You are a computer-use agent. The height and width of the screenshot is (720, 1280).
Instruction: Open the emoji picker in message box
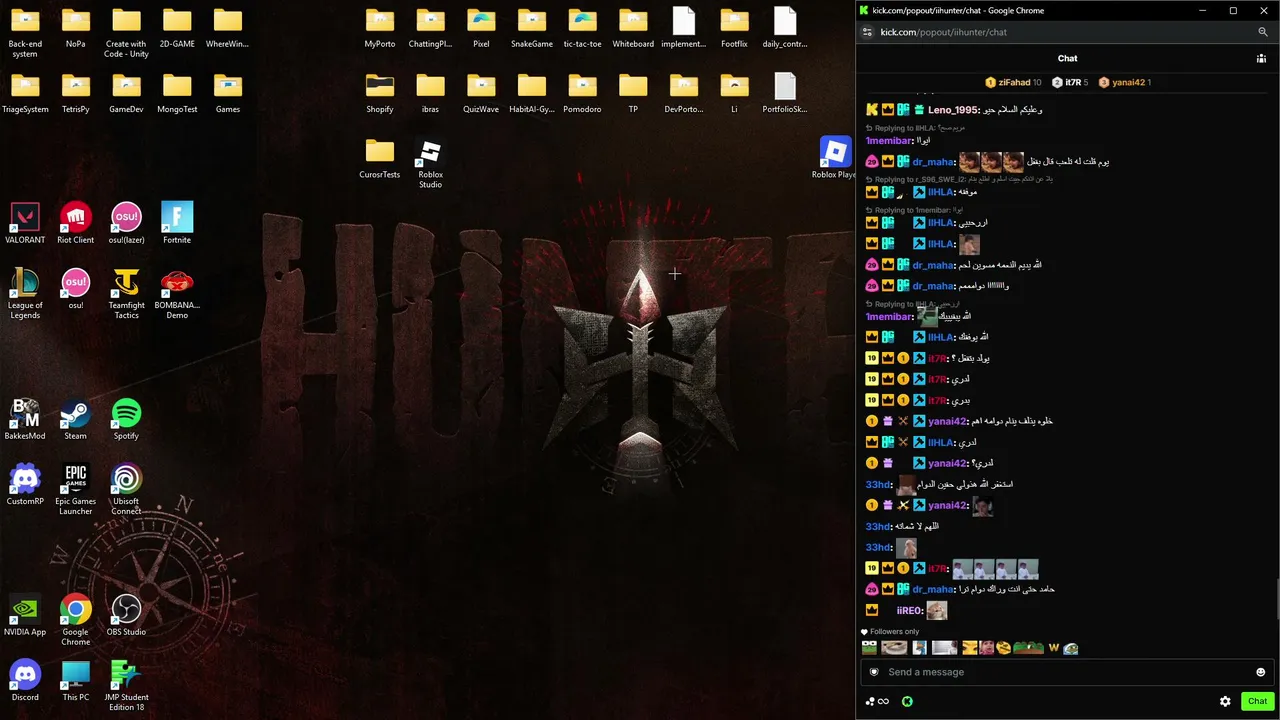1260,672
